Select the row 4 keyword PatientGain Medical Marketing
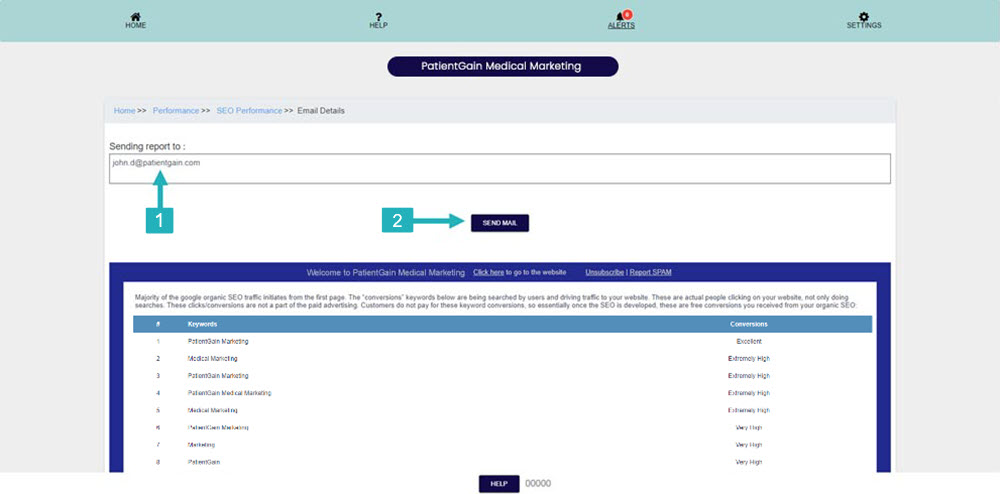The width and height of the screenshot is (1000, 494). [x=230, y=393]
